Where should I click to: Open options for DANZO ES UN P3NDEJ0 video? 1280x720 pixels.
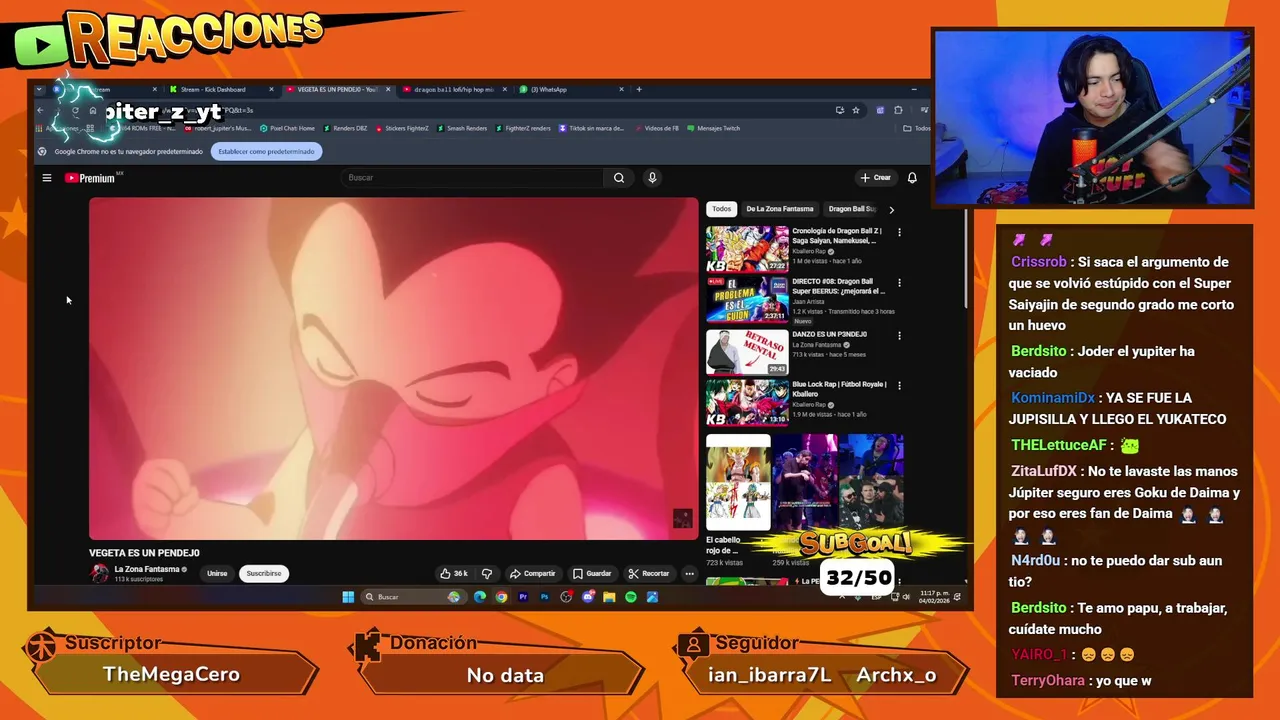tap(899, 335)
